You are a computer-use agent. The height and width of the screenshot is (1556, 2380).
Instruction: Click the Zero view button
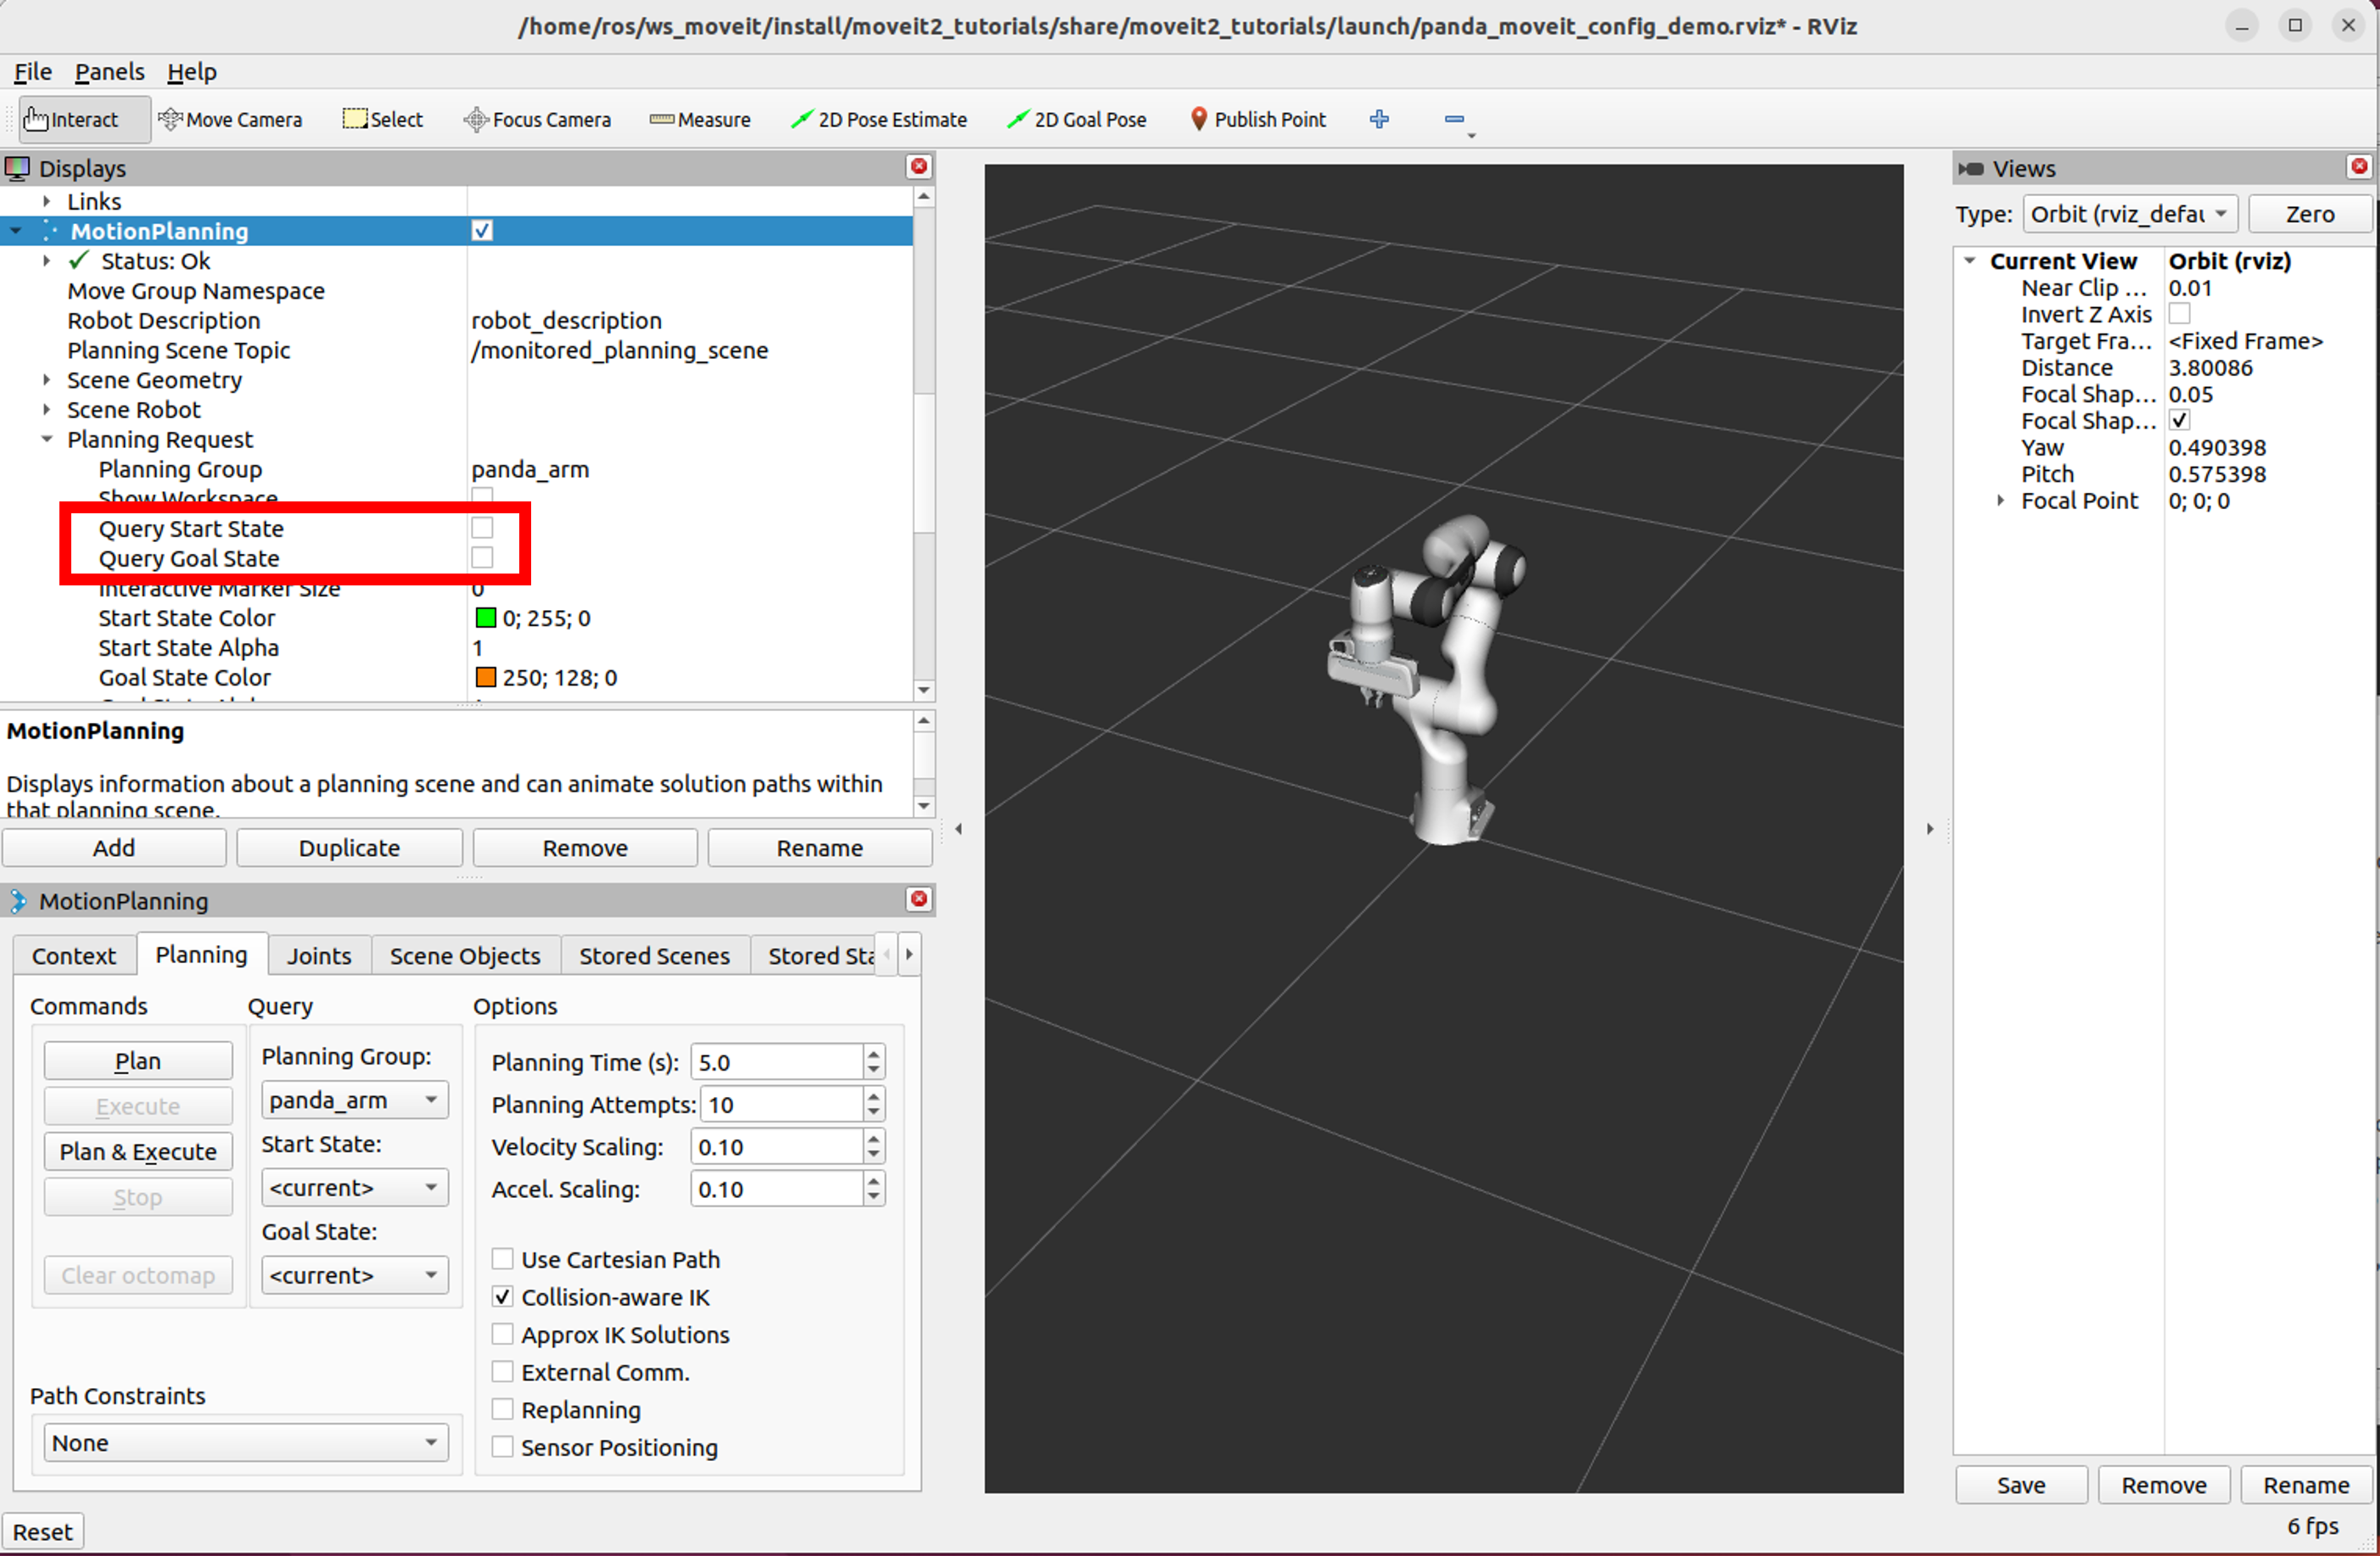(2309, 214)
